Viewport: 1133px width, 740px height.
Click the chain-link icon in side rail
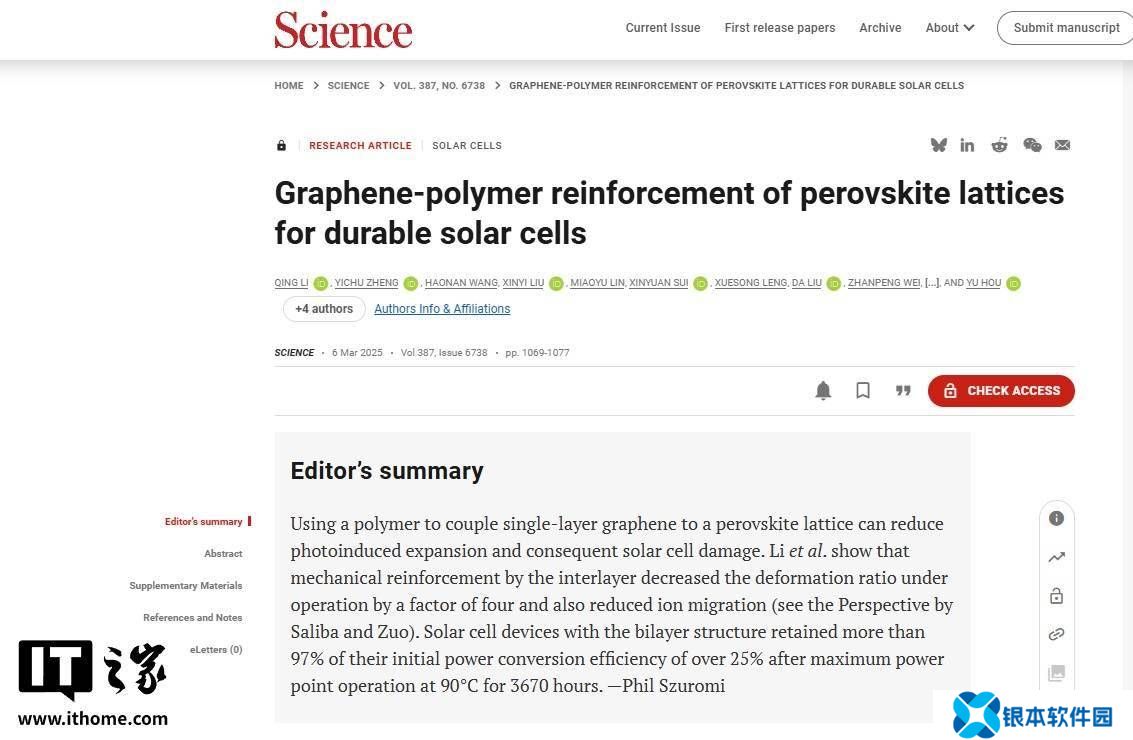(1056, 634)
